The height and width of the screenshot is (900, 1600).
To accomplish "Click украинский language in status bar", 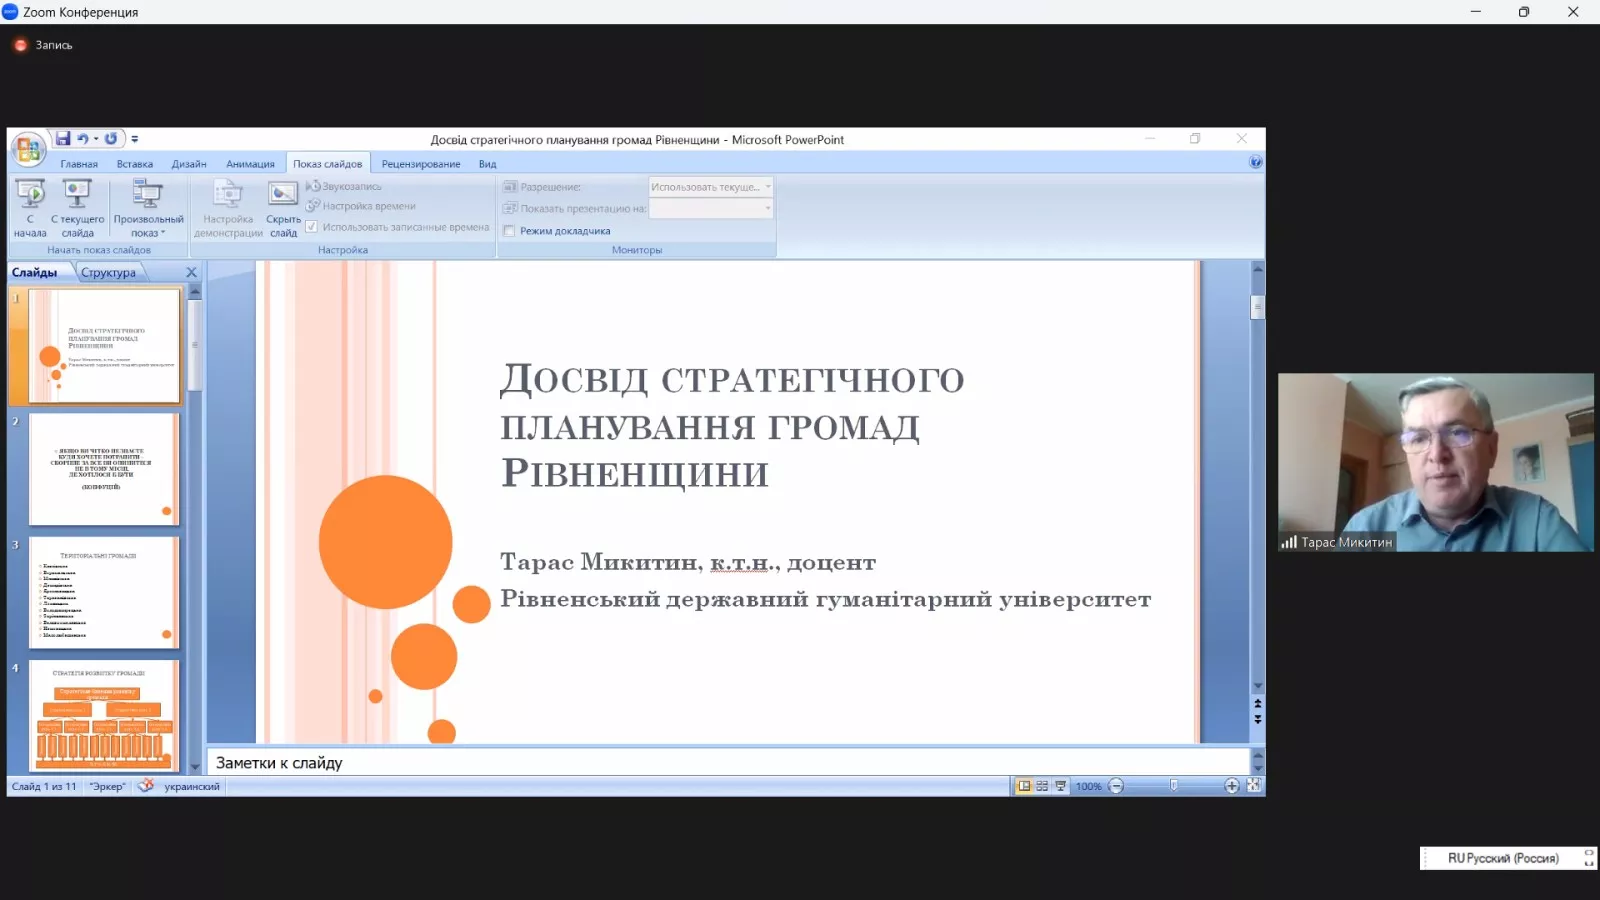I will (x=191, y=786).
